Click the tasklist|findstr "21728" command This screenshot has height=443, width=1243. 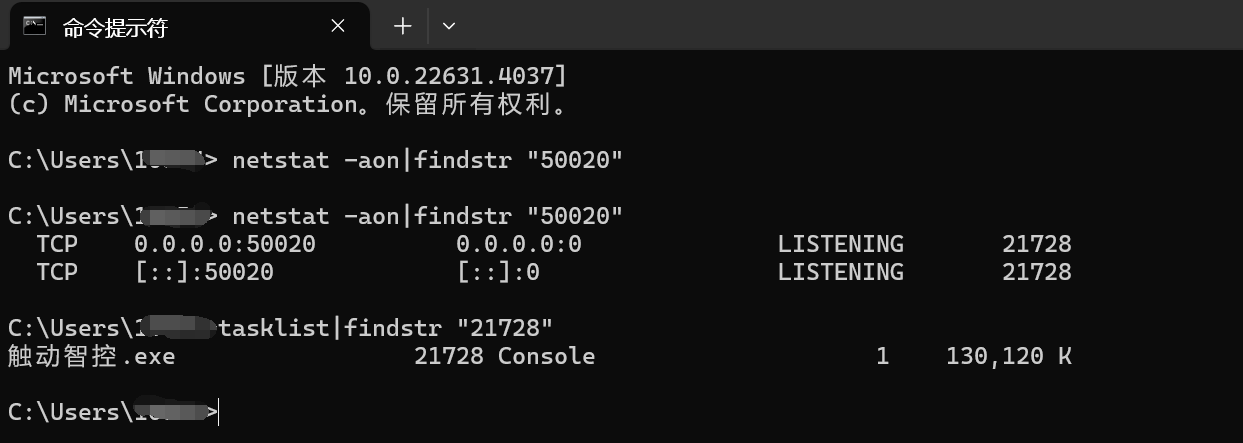(386, 328)
